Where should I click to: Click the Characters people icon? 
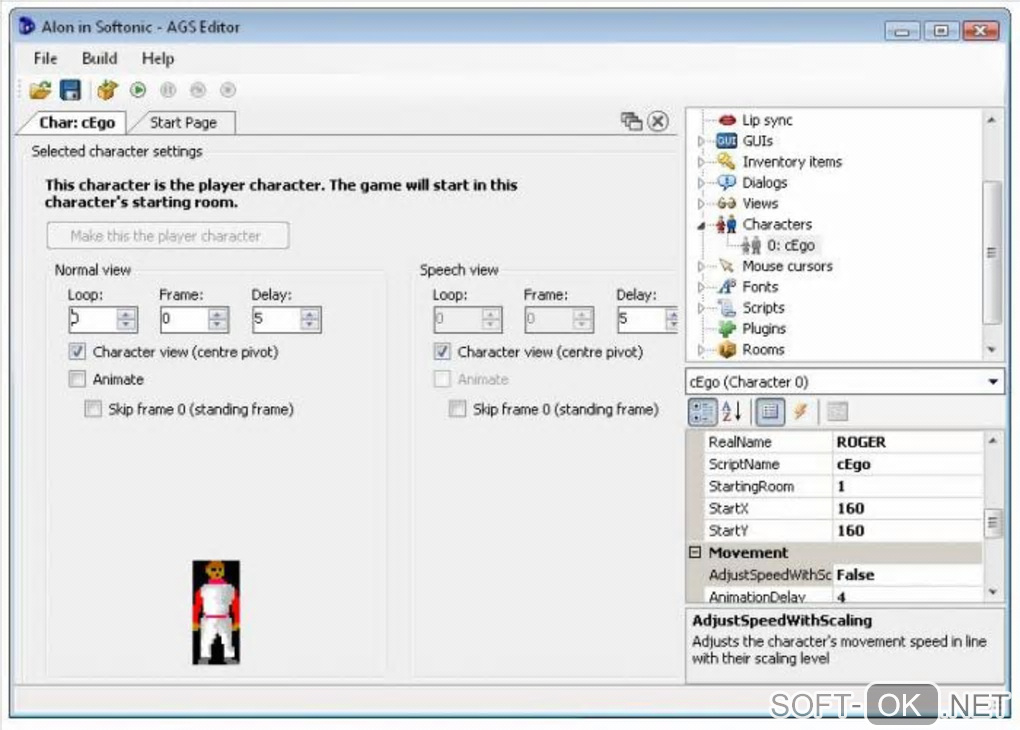coord(726,224)
